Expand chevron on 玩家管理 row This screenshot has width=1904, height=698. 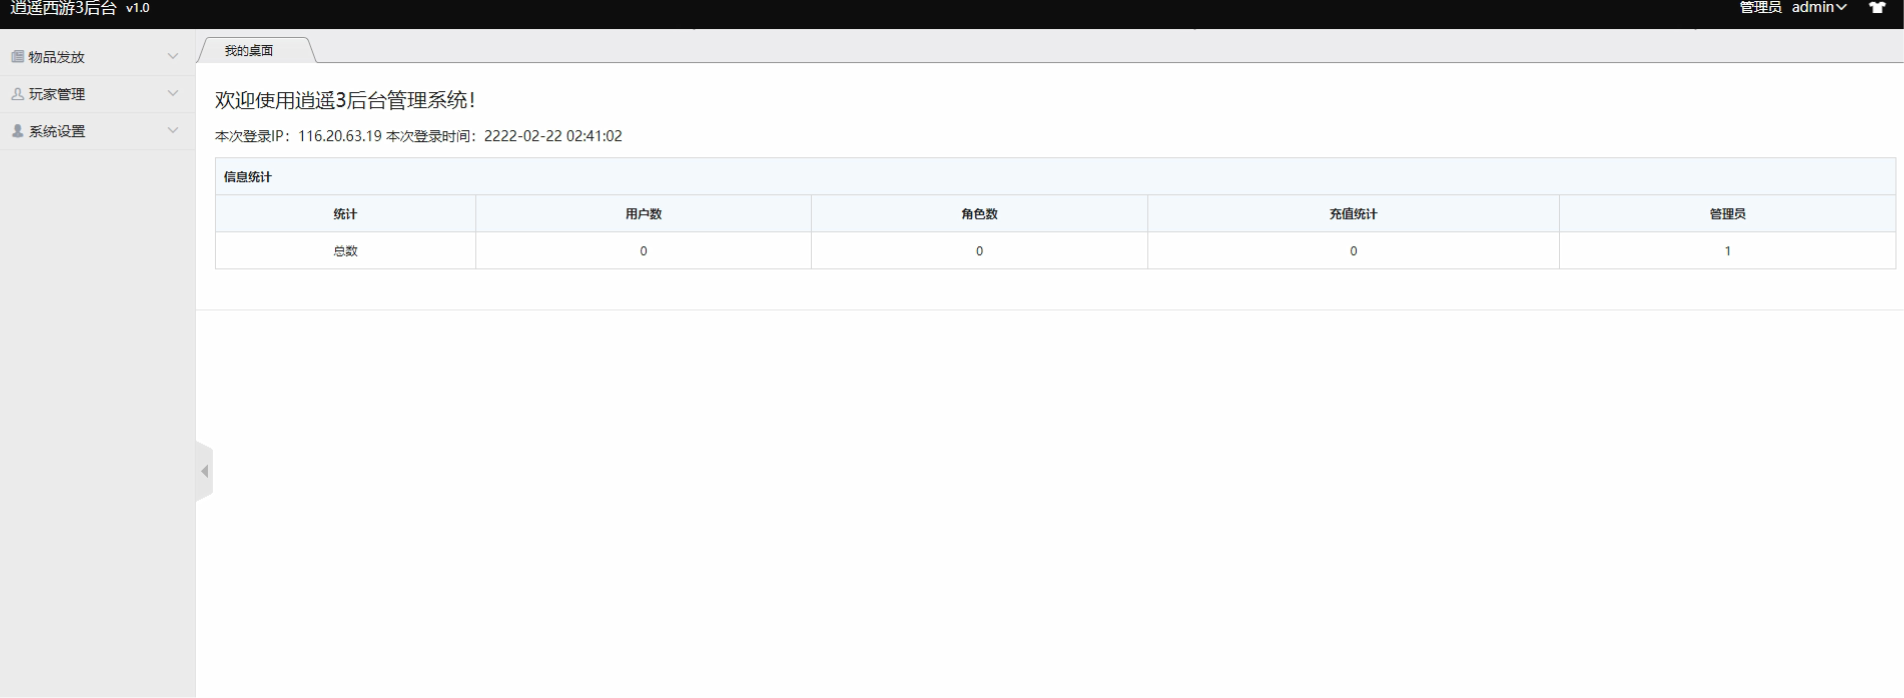(173, 93)
